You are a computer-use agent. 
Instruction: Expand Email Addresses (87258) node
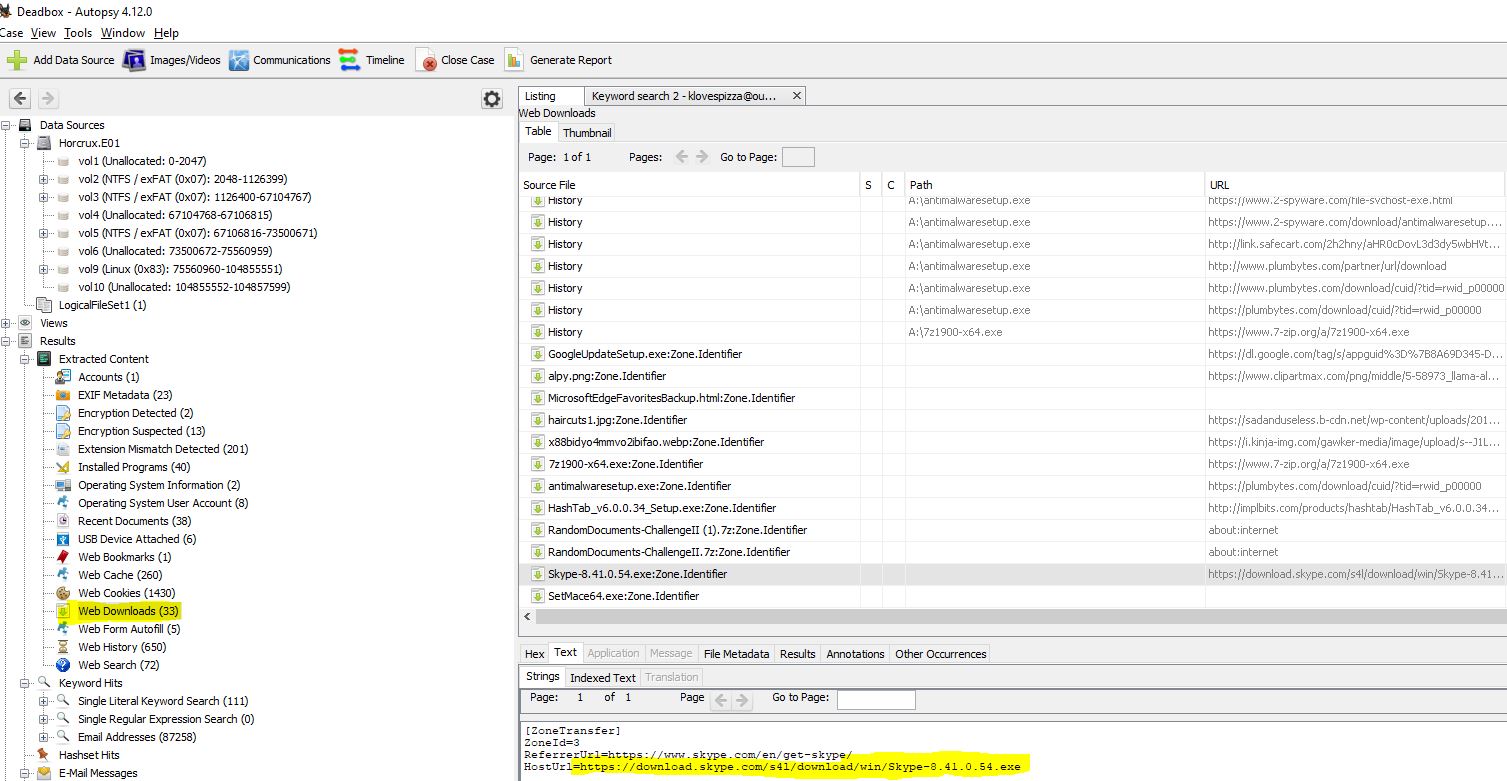click(44, 737)
